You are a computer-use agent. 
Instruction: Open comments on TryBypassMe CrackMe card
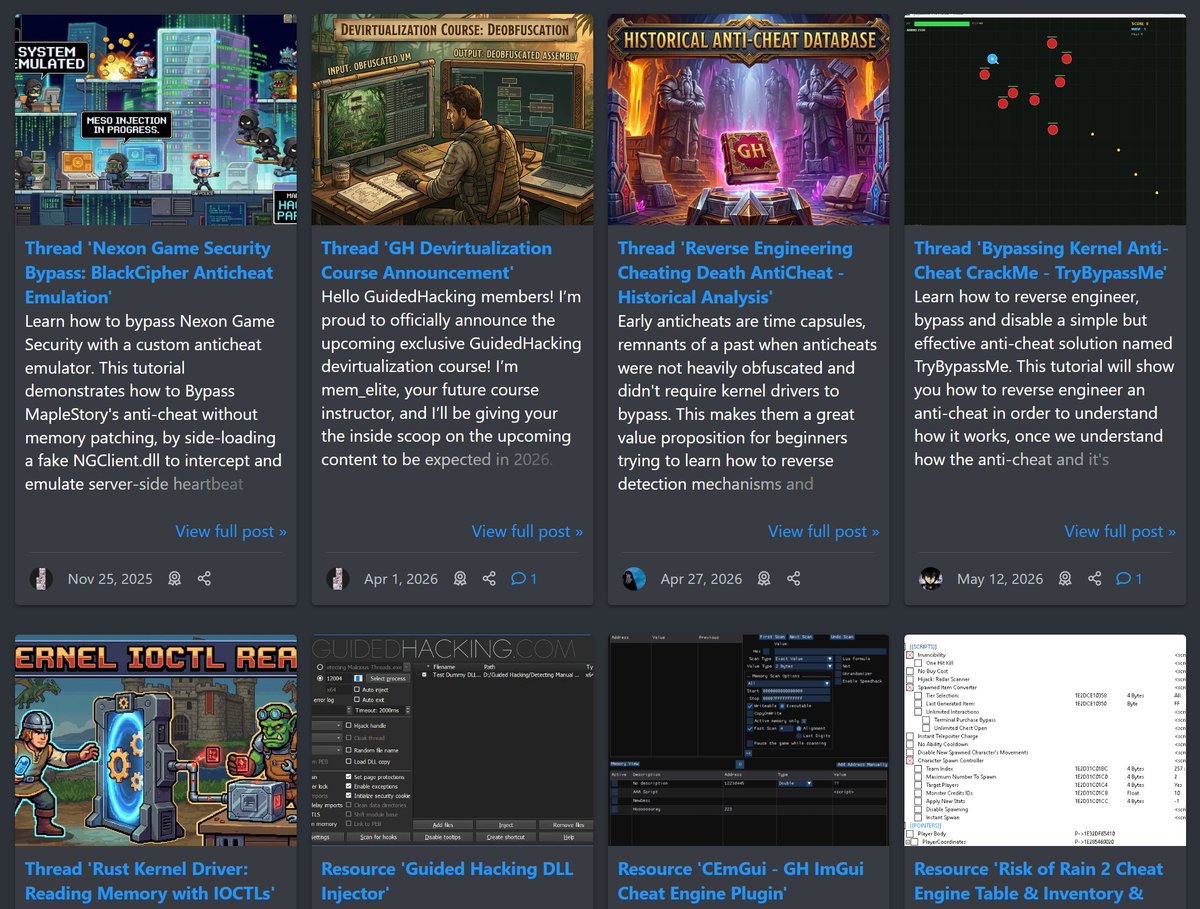coord(1129,579)
